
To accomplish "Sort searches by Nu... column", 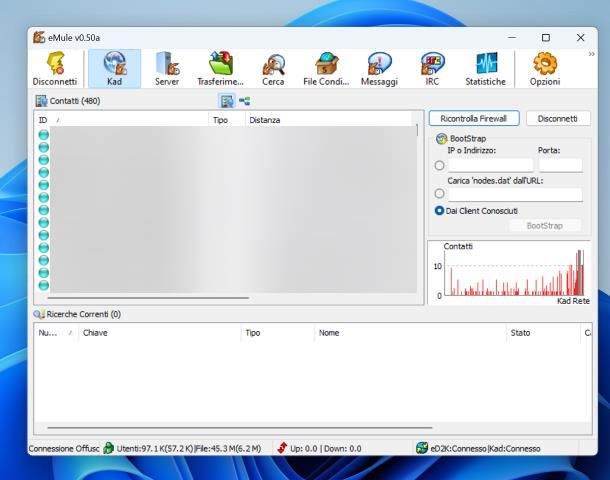I will tap(56, 333).
